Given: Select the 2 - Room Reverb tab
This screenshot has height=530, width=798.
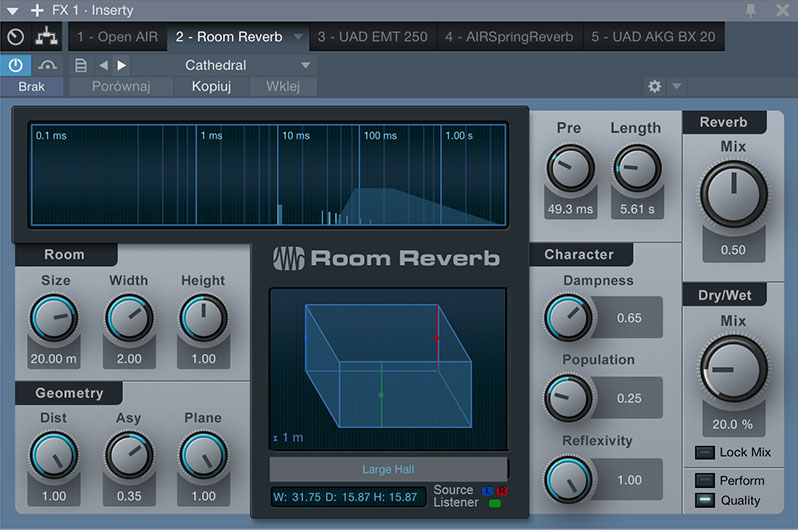Looking at the screenshot, I should tap(229, 37).
